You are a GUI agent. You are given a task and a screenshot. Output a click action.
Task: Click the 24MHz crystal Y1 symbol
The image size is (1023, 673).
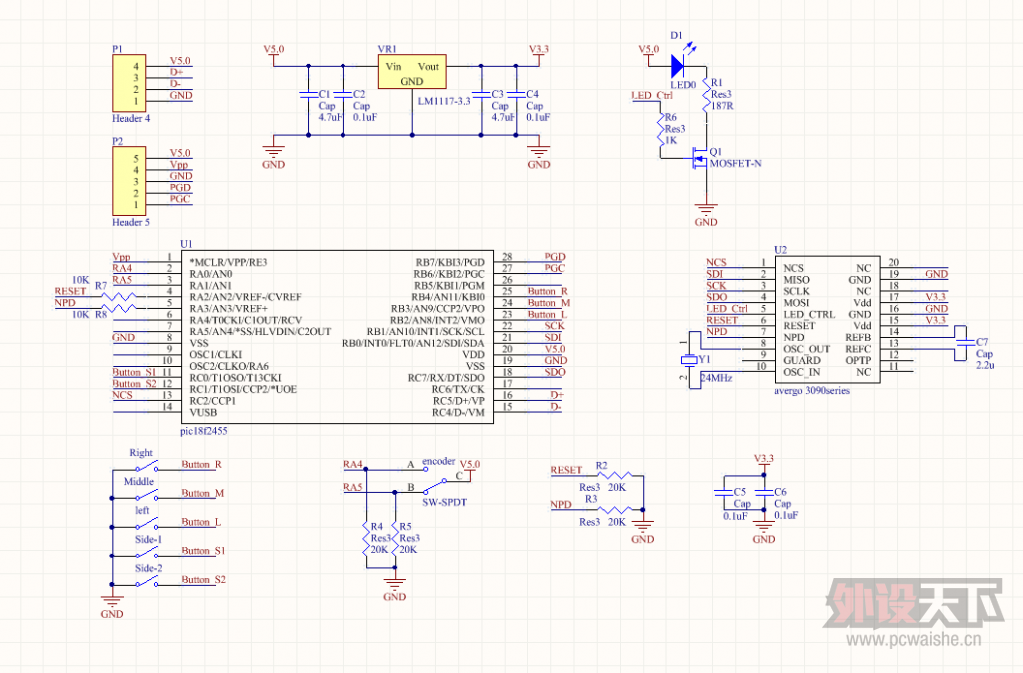tap(690, 359)
